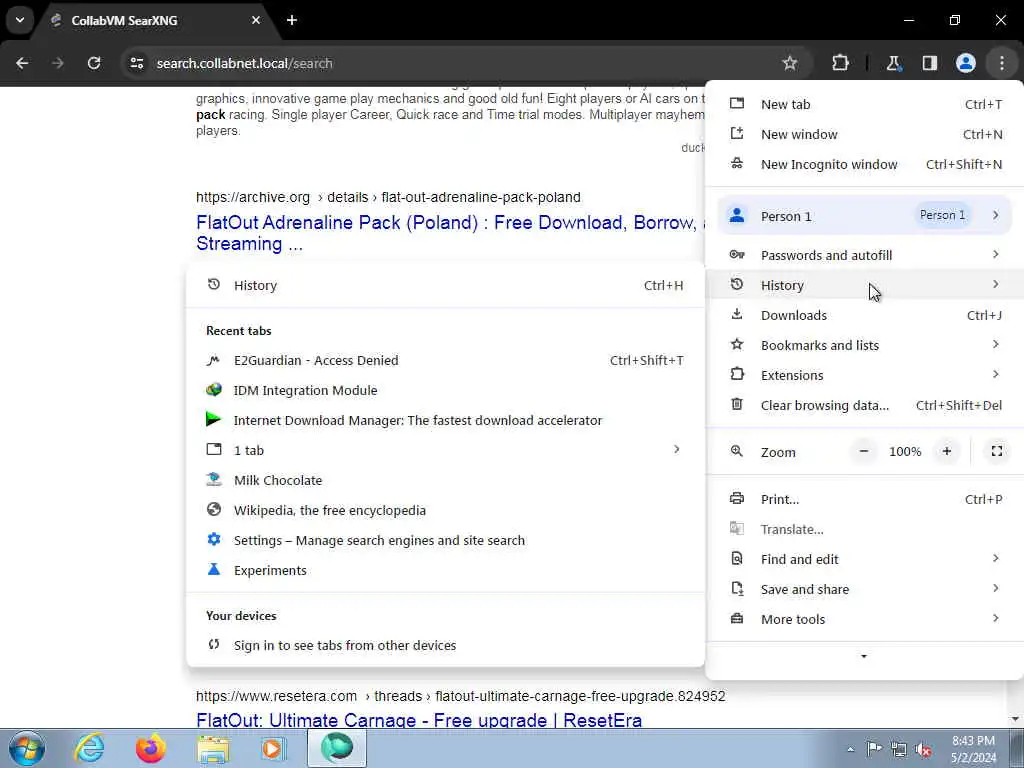Open FlatOut: Ultimate Carnage ResetEra result
Image resolution: width=1024 pixels, height=768 pixels.
(x=419, y=720)
